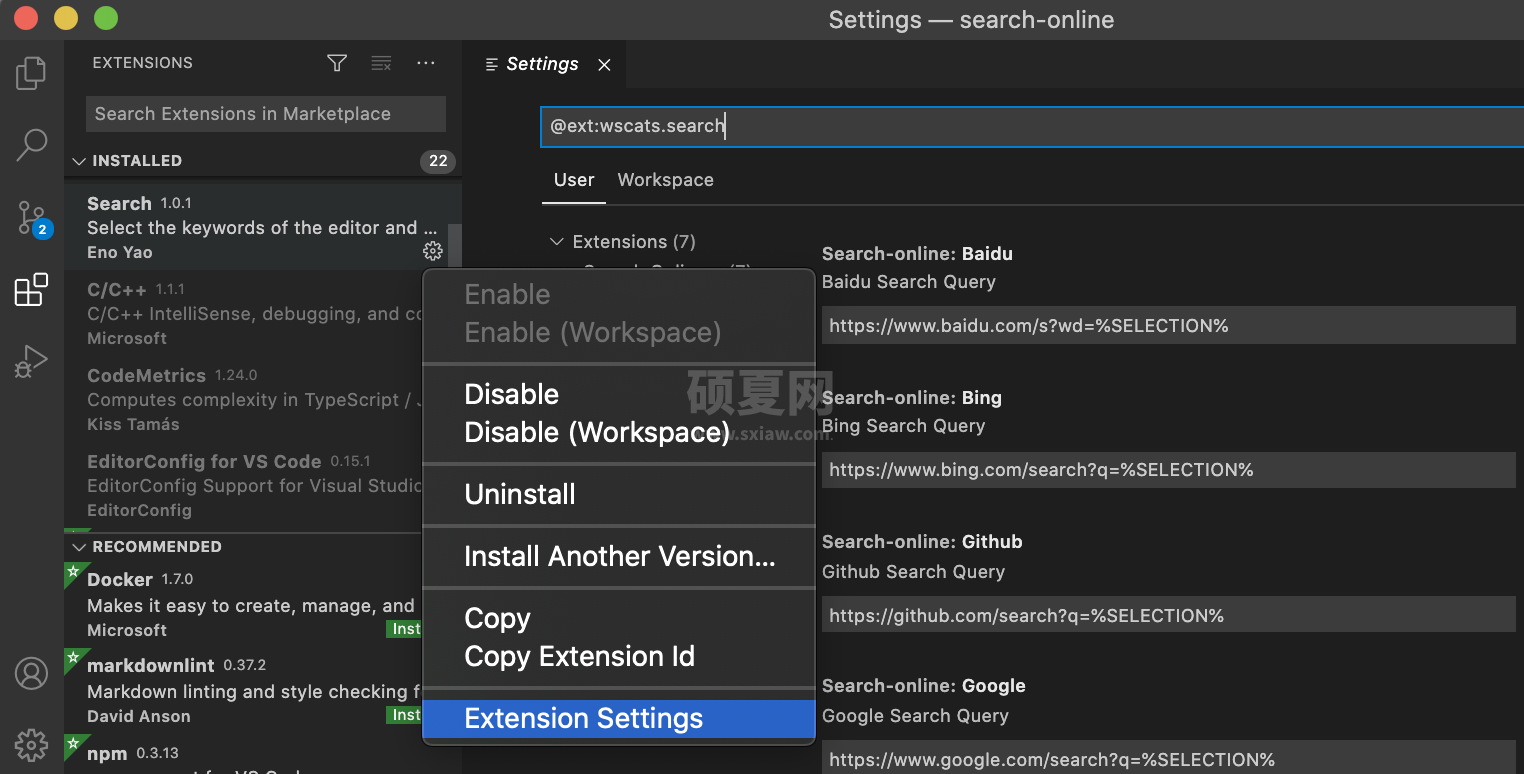1524x774 pixels.
Task: Click the Search Extensions in Marketplace field
Action: (x=265, y=114)
